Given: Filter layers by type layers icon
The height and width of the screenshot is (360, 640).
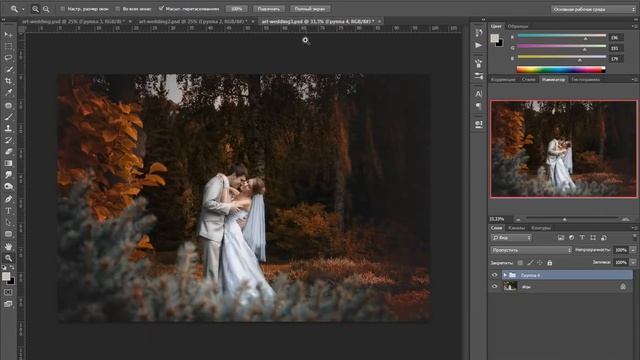Looking at the screenshot, I should pyautogui.click(x=582, y=238).
